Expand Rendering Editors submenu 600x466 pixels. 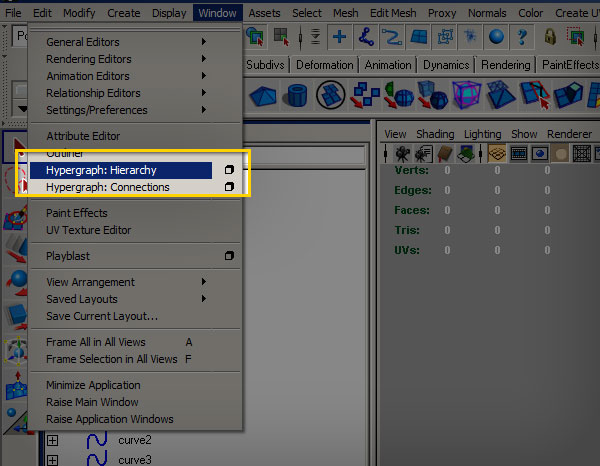[x=126, y=59]
